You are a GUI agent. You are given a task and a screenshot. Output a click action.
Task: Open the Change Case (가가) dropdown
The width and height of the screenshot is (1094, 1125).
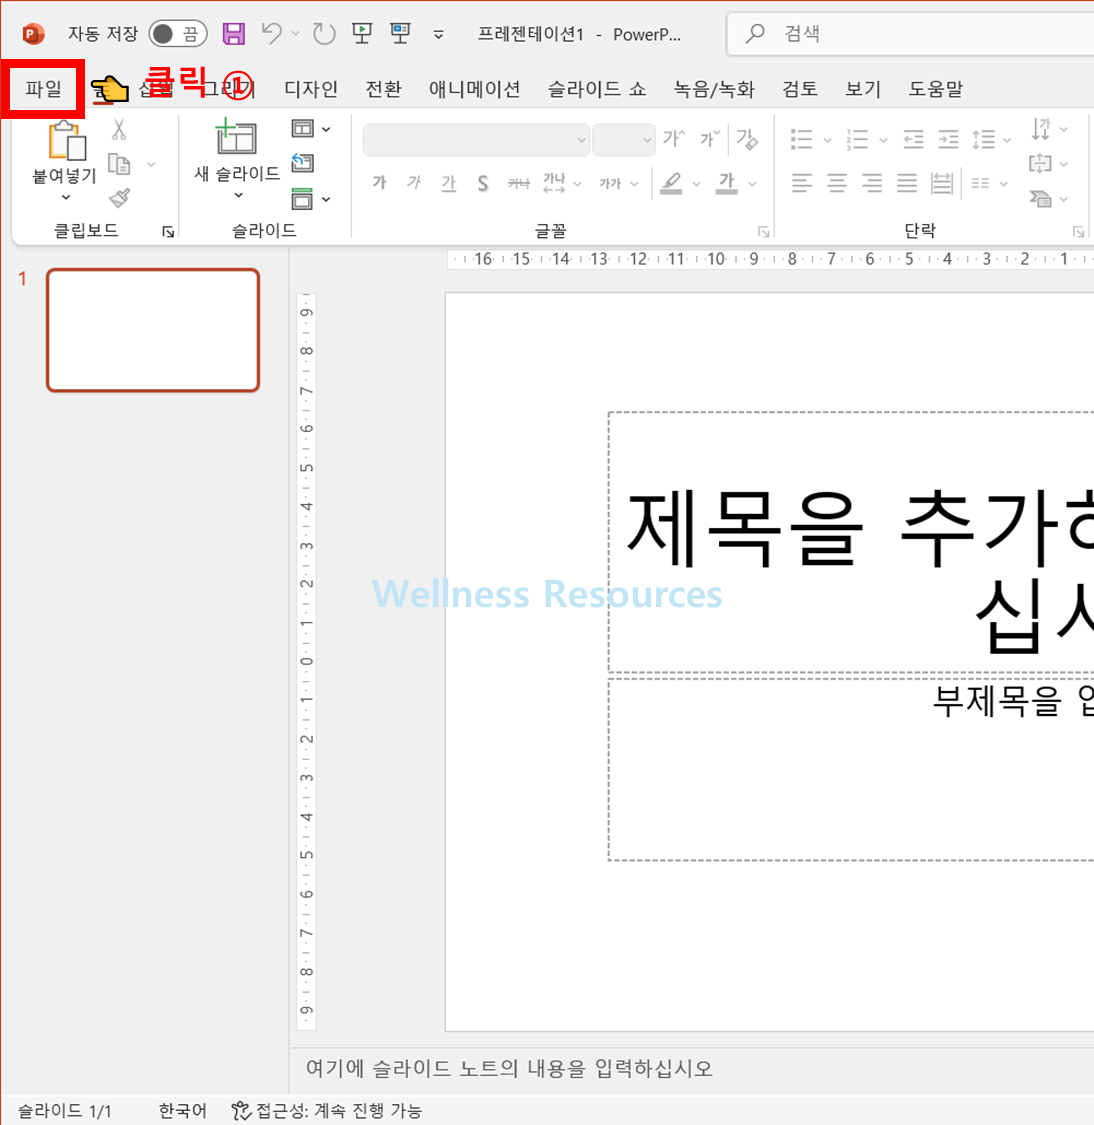click(618, 184)
